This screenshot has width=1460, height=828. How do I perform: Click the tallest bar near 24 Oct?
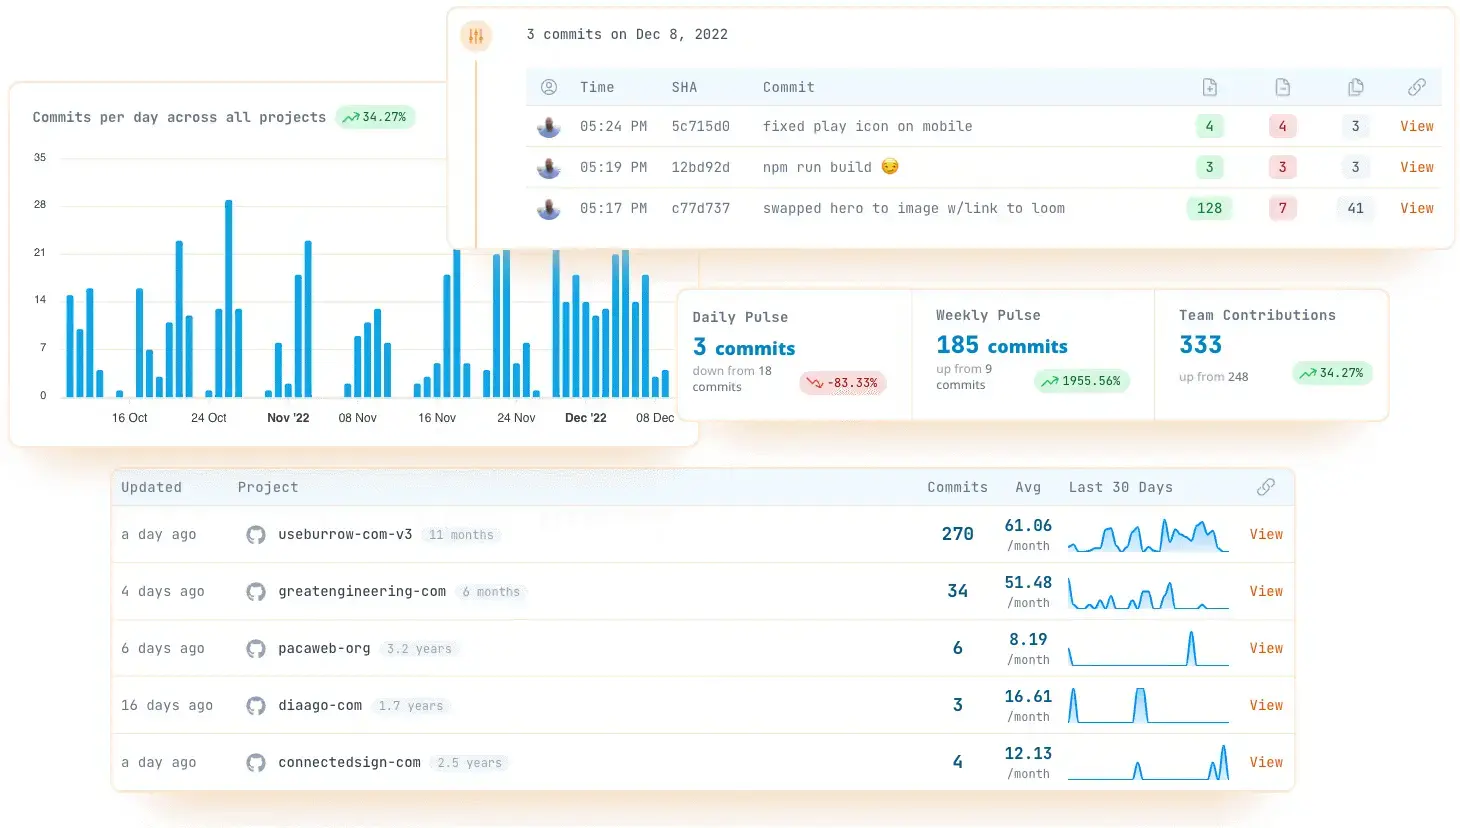click(x=229, y=299)
